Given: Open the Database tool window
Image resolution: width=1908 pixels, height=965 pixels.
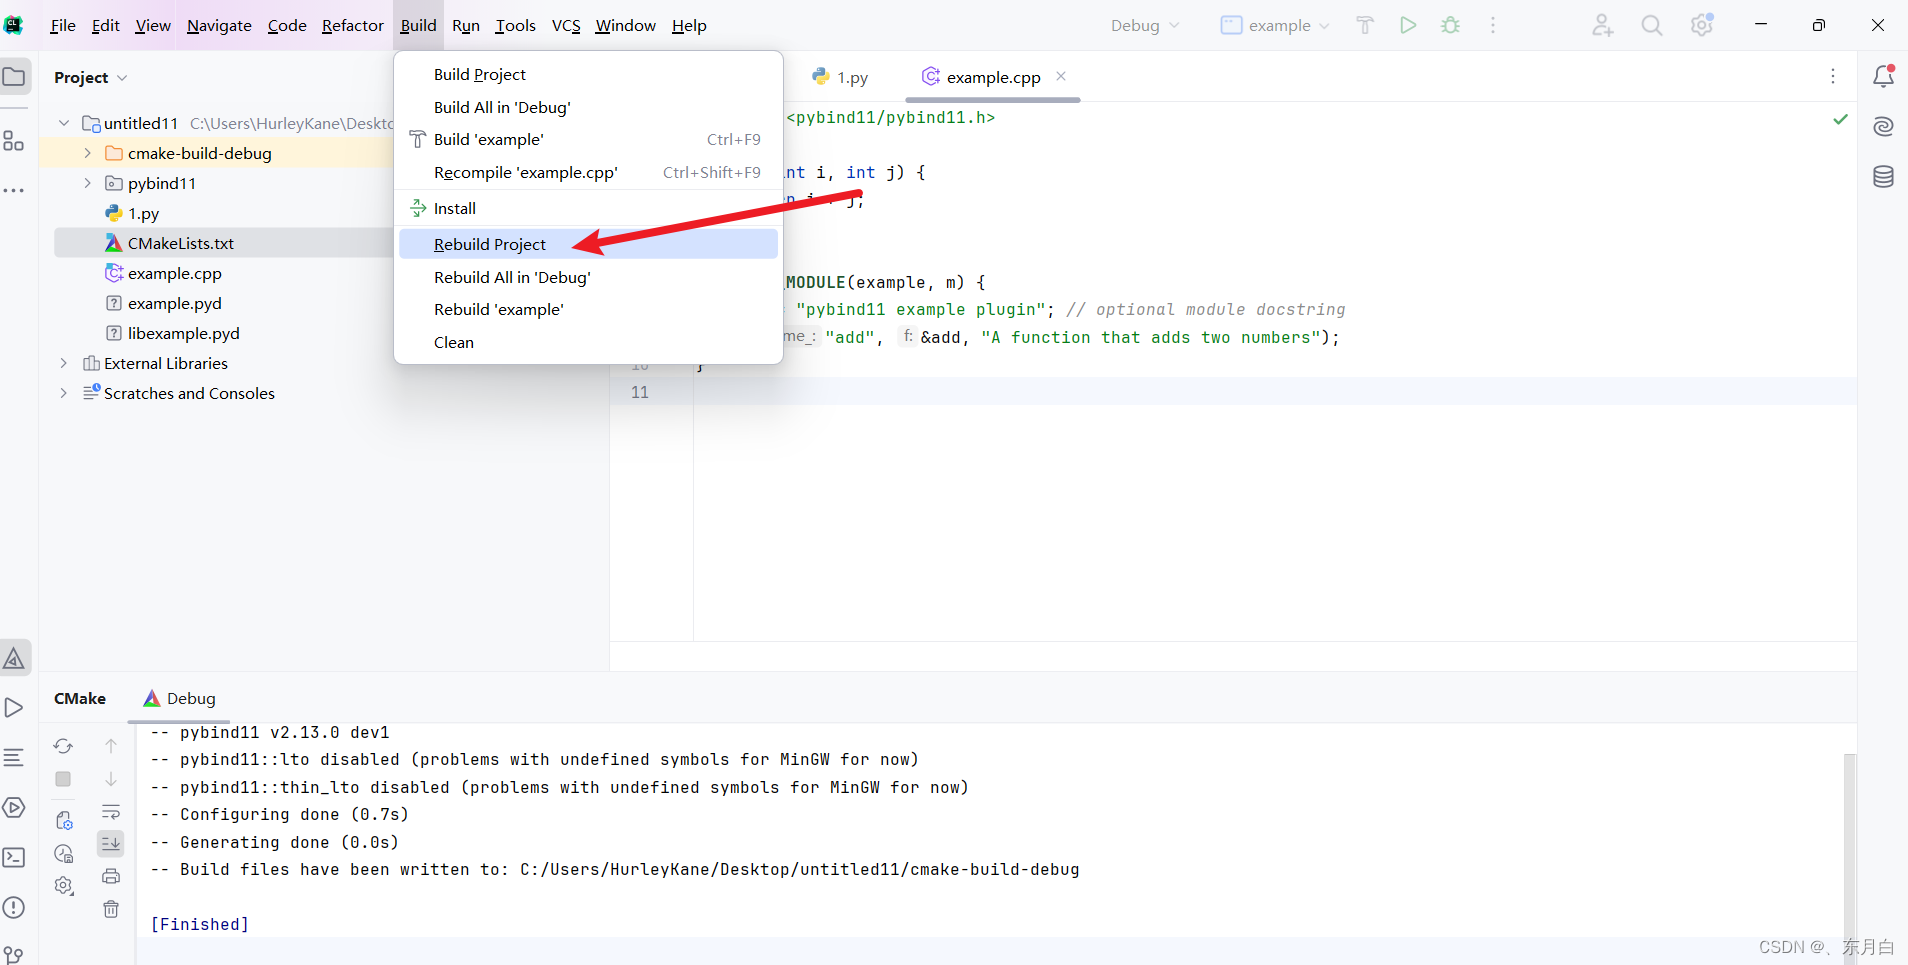Looking at the screenshot, I should coord(1884,177).
